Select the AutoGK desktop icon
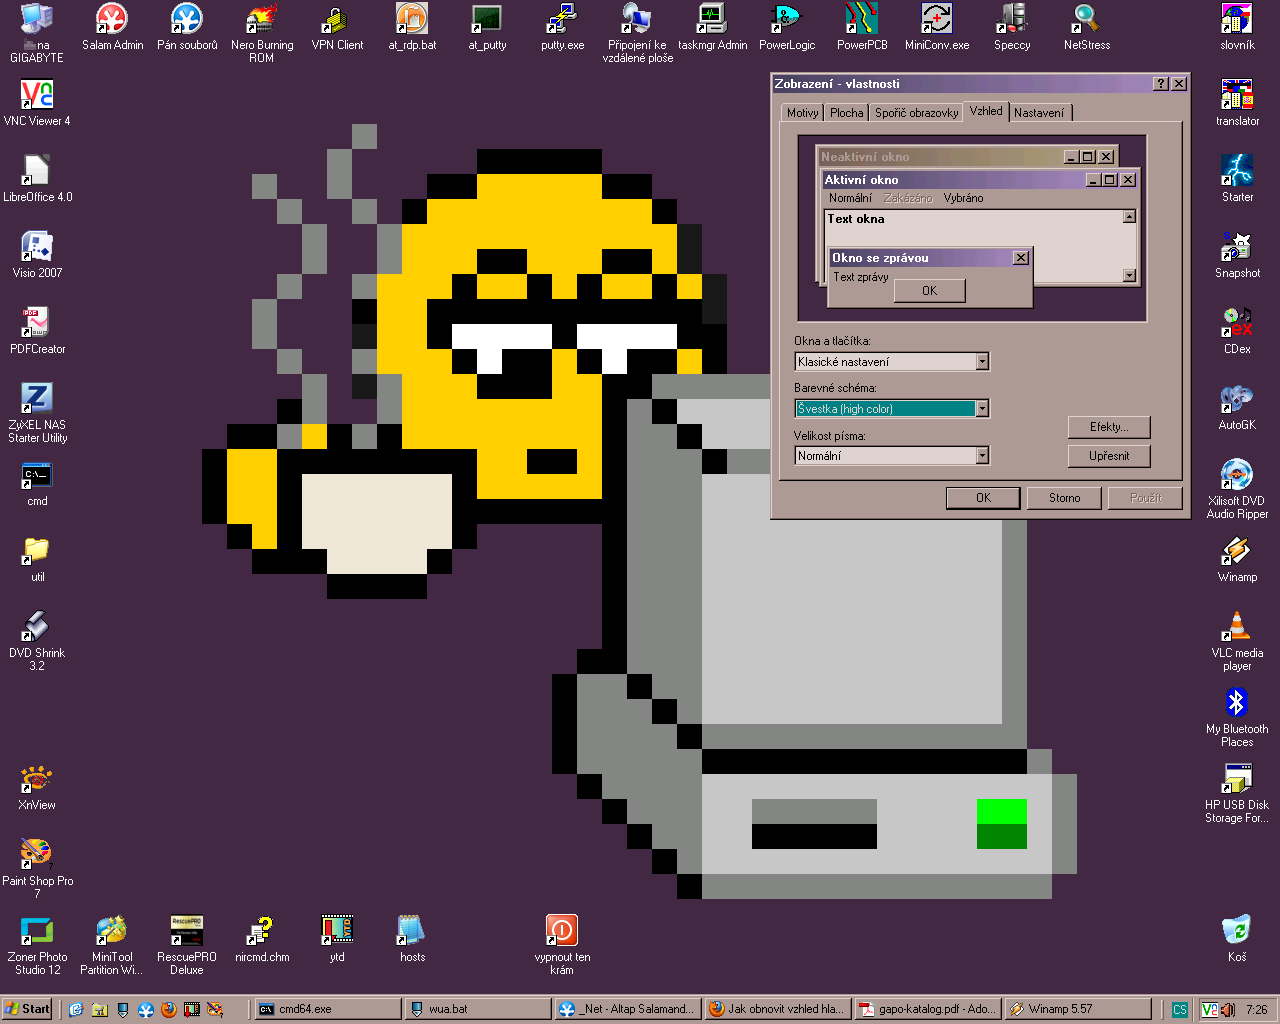This screenshot has height=1024, width=1280. (1237, 407)
